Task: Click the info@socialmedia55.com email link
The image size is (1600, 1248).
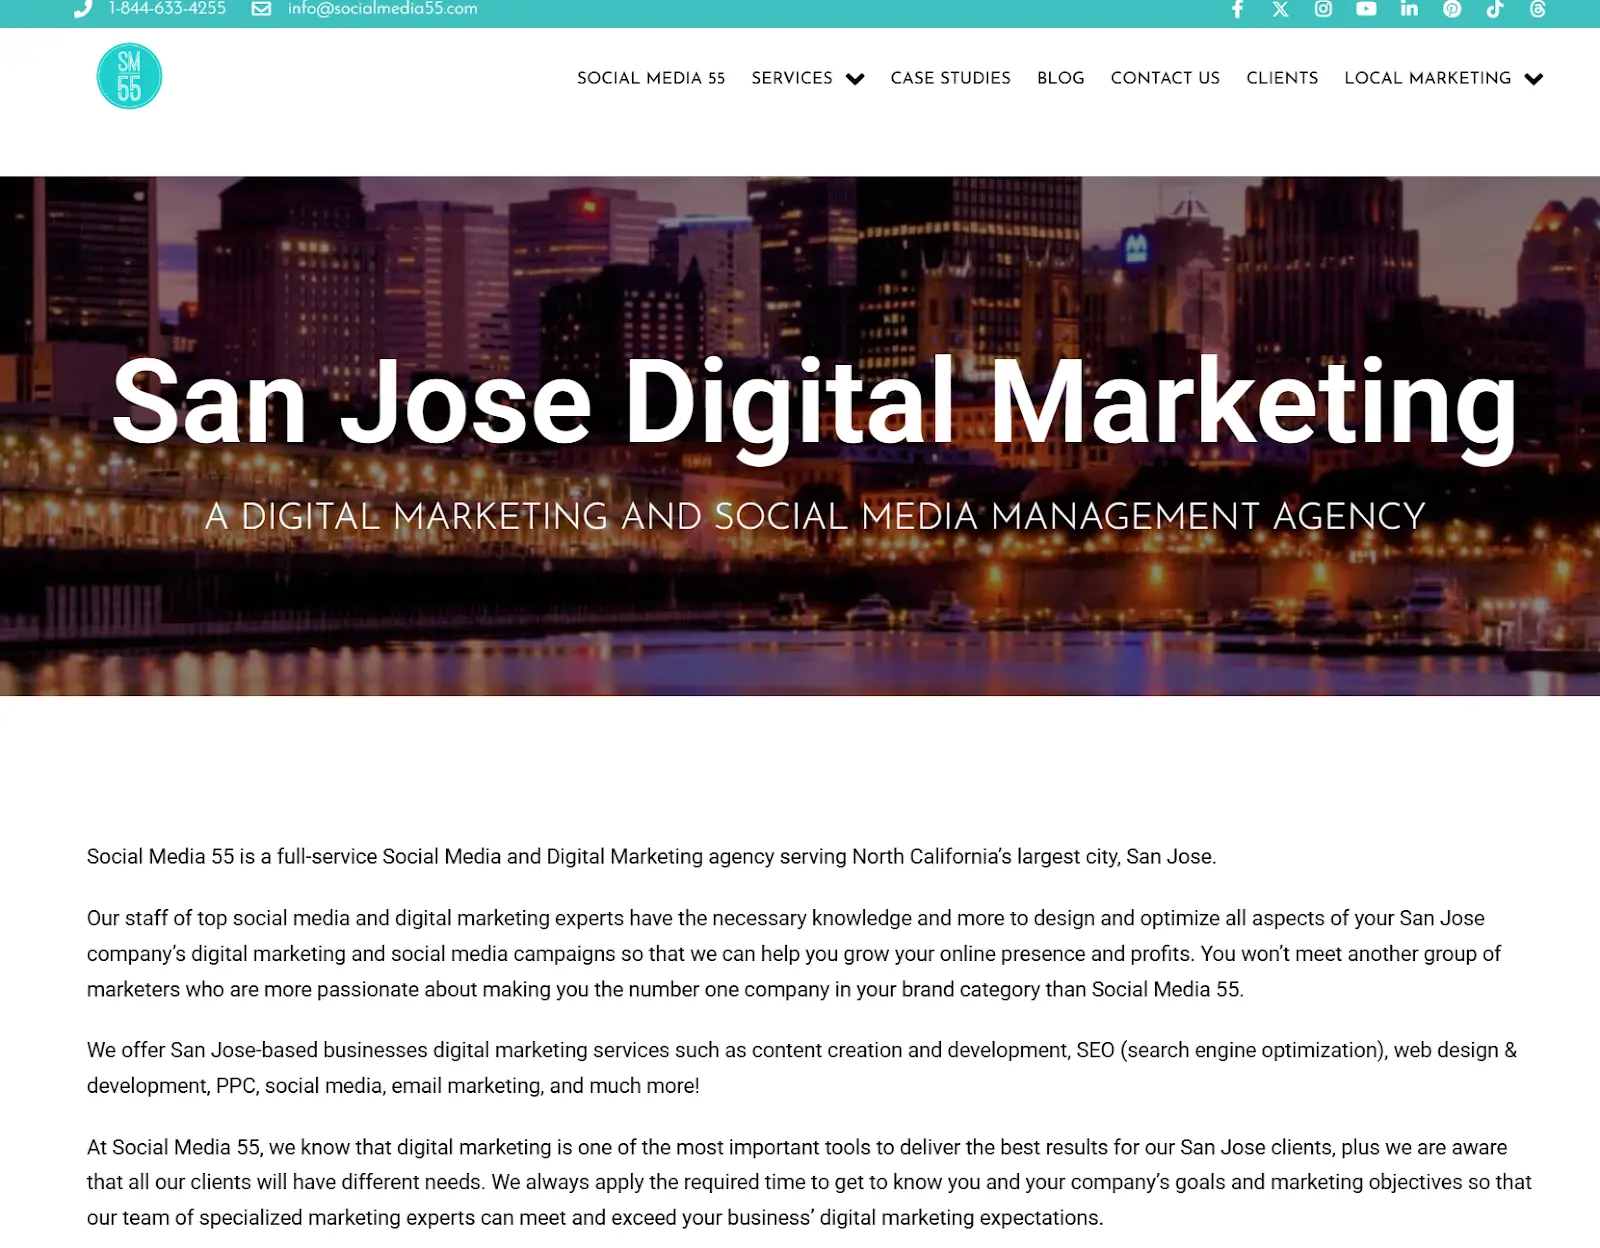Action: pyautogui.click(x=383, y=9)
